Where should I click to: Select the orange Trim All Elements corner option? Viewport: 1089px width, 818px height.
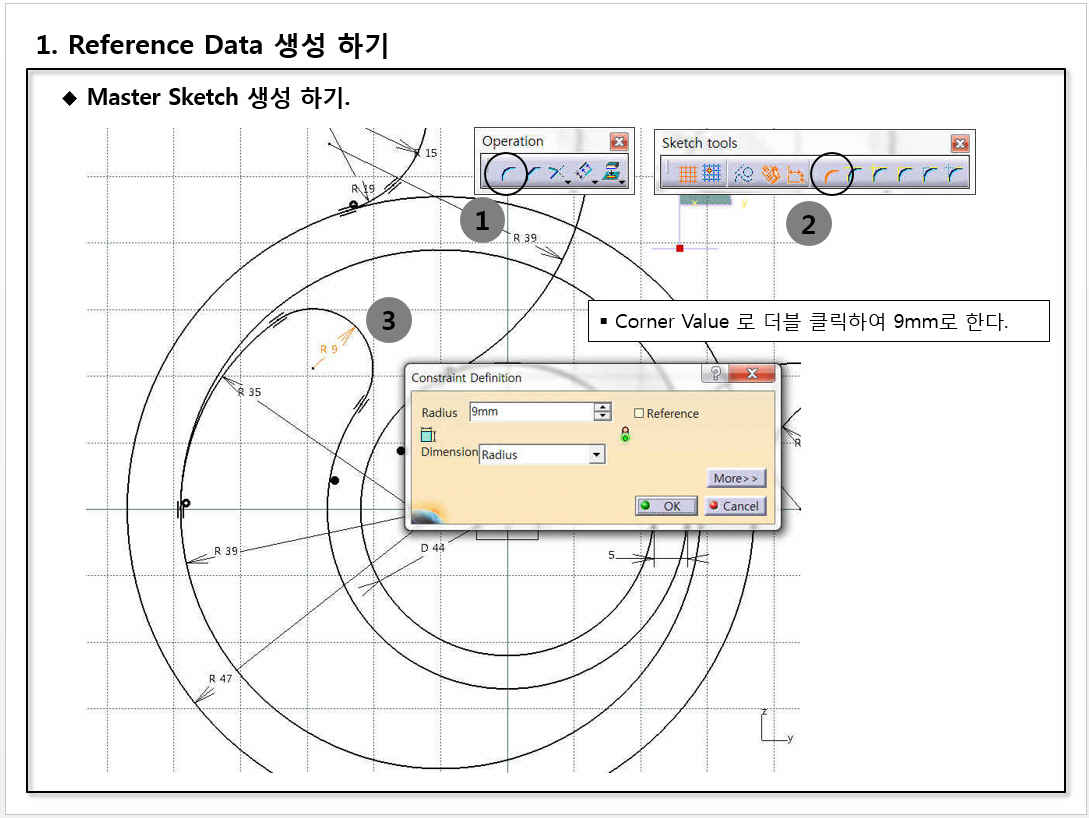click(829, 175)
